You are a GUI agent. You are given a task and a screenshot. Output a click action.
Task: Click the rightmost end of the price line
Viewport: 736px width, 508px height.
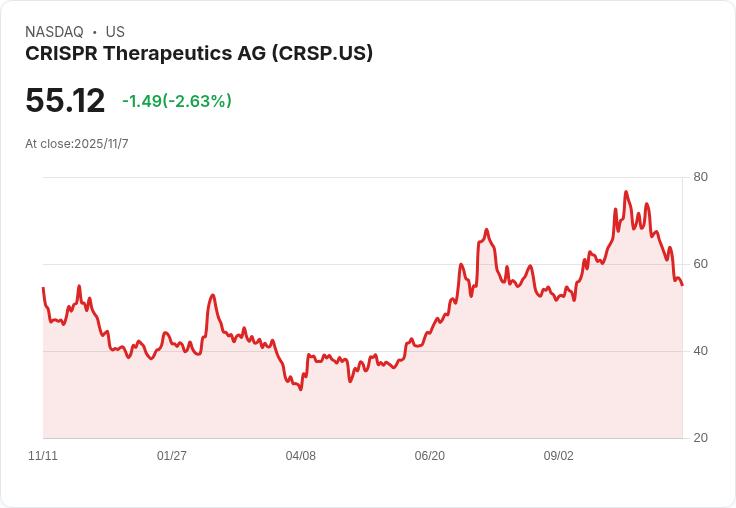tap(682, 285)
